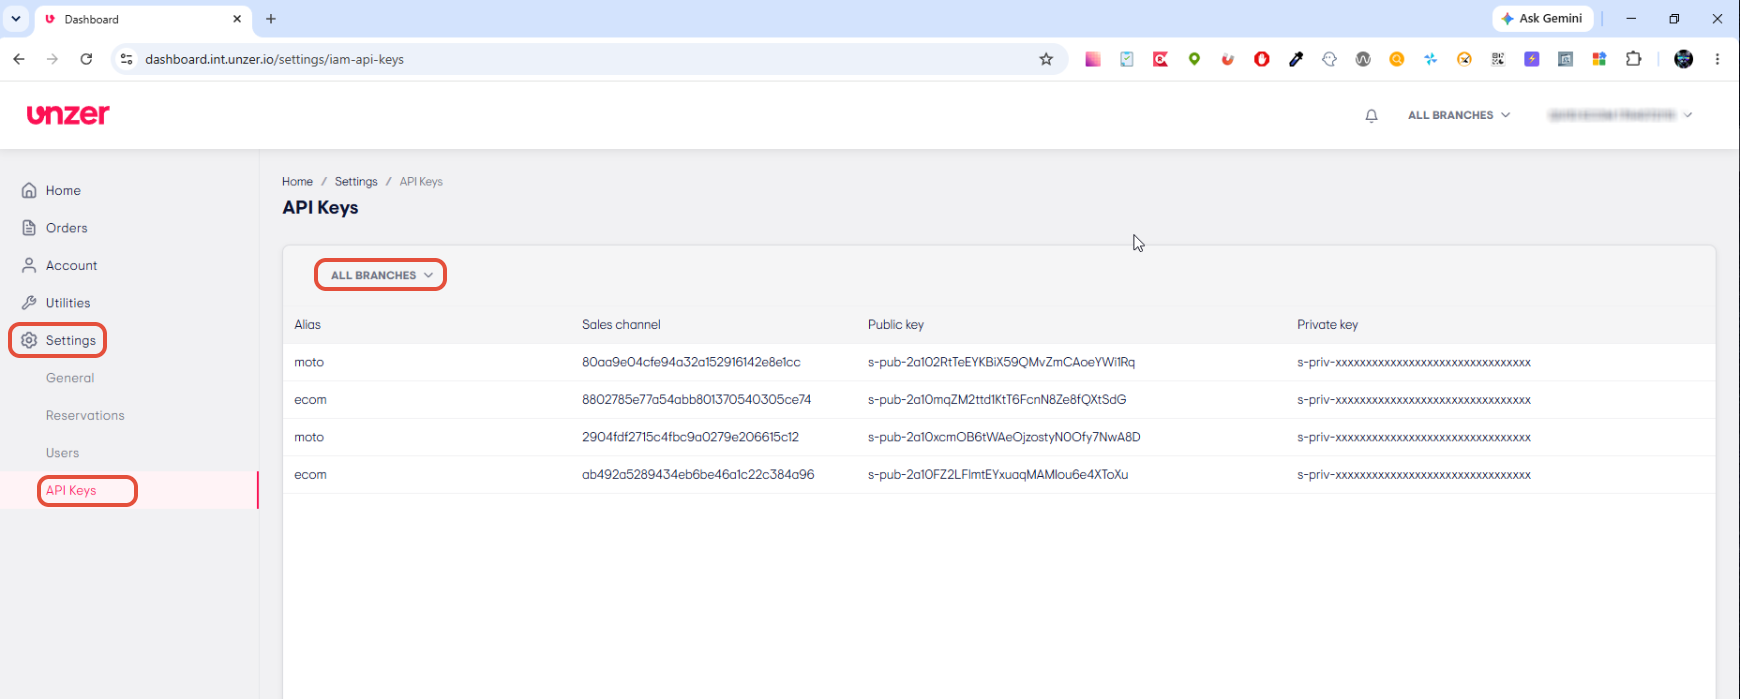This screenshot has height=699, width=1740.
Task: Click the API Keys page heading
Action: [320, 207]
